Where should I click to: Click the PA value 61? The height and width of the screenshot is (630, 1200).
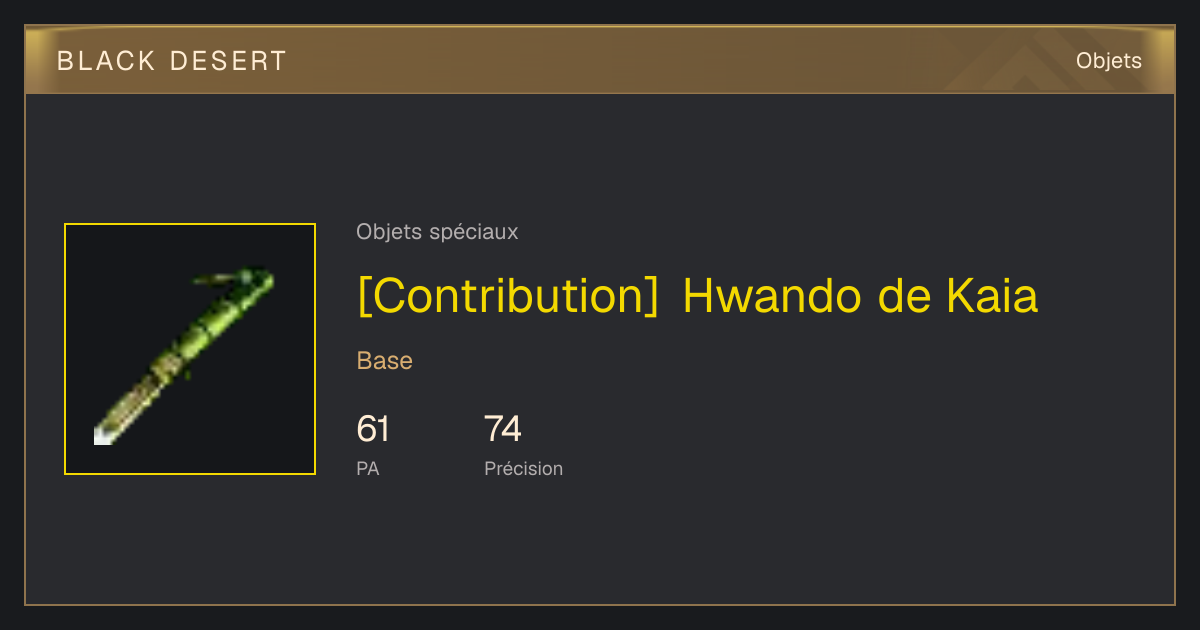[x=373, y=429]
